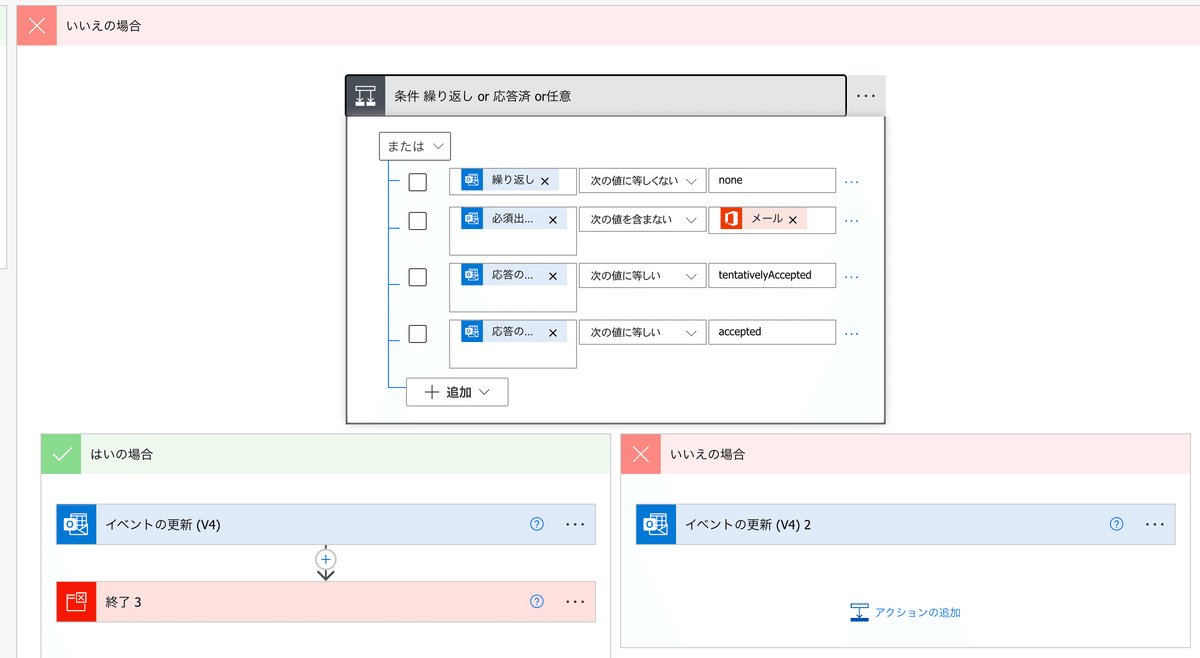Image resolution: width=1200 pixels, height=658 pixels.
Task: Click the アクションの追加 link
Action: [905, 612]
